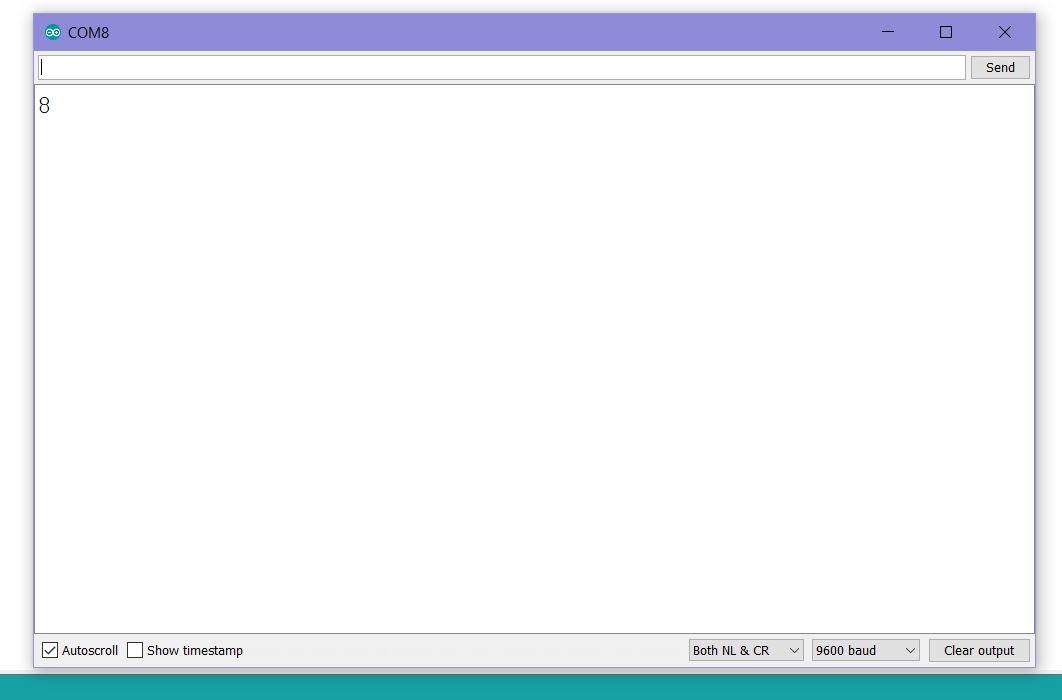Focus the serial message input field
The height and width of the screenshot is (700, 1062).
500,67
